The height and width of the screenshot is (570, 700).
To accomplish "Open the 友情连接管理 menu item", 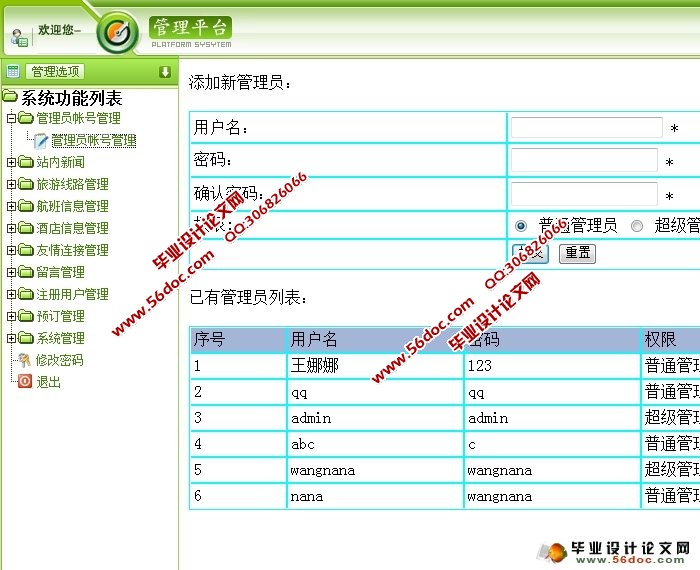I will pos(72,250).
